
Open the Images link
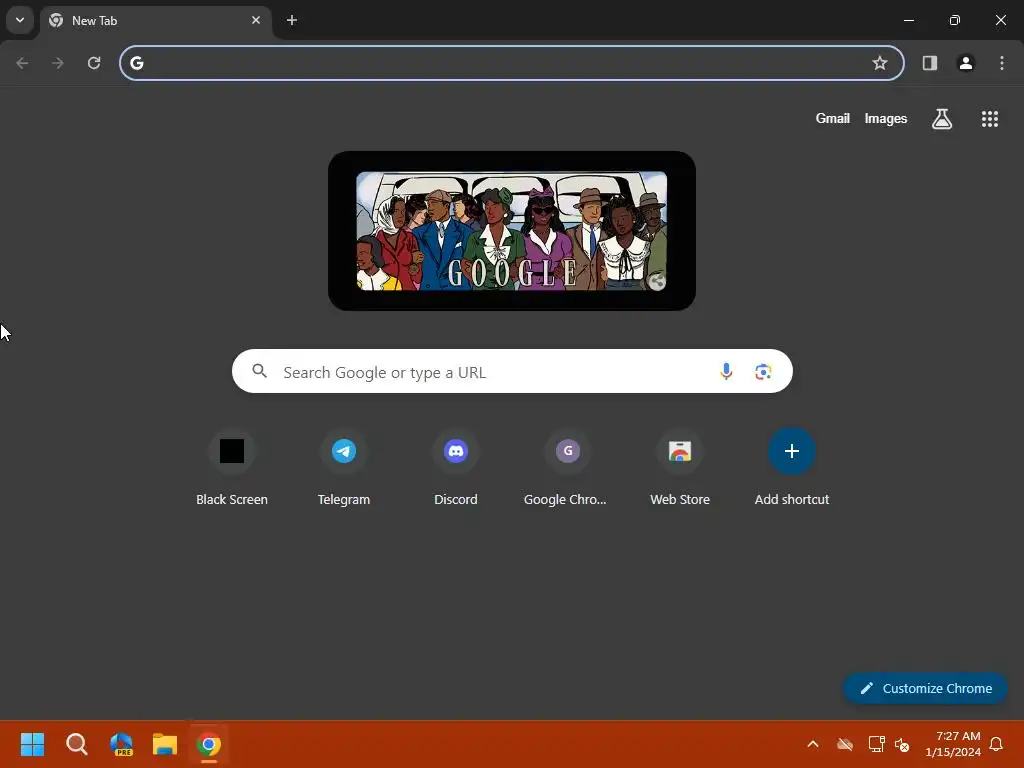[886, 118]
